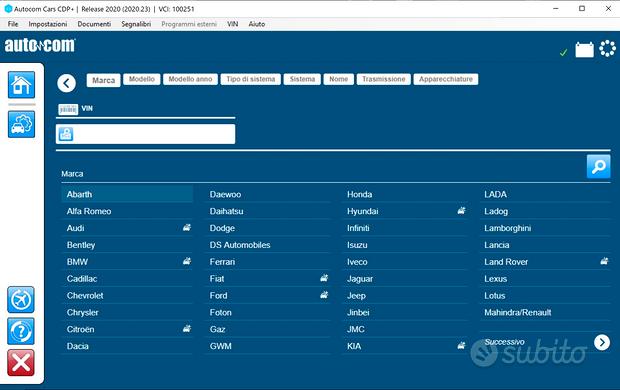
Task: Select the Marca tab
Action: [x=104, y=80]
